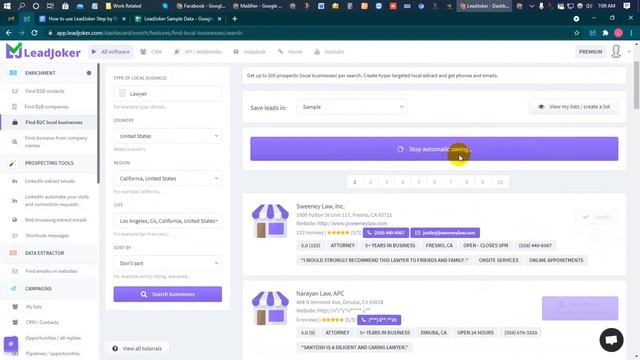Open the CRM menu item

[151, 52]
